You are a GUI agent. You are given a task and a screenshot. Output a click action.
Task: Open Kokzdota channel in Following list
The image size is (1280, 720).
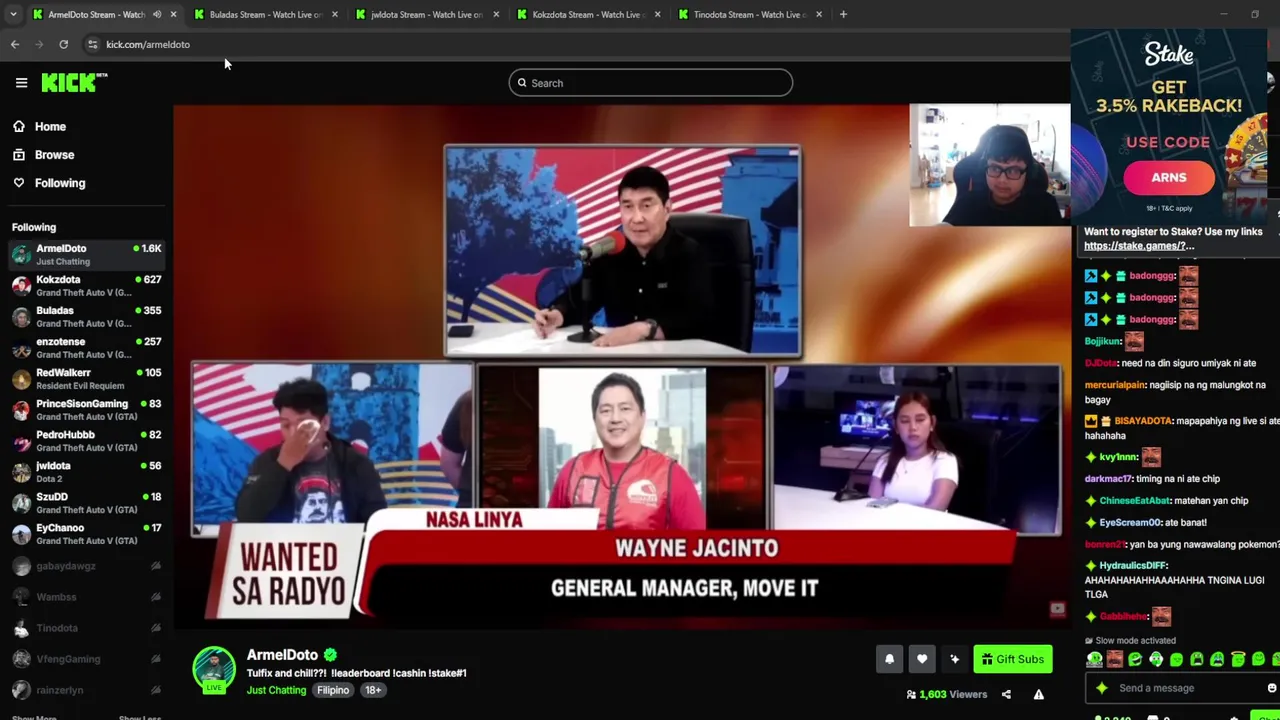tap(87, 286)
